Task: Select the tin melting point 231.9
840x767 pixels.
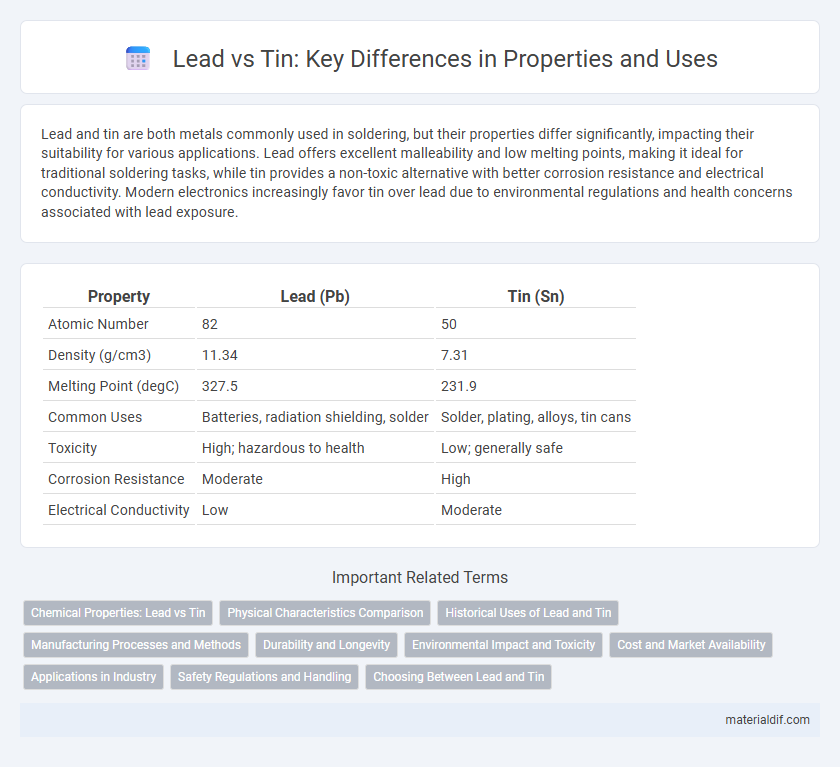Action: 459,386
